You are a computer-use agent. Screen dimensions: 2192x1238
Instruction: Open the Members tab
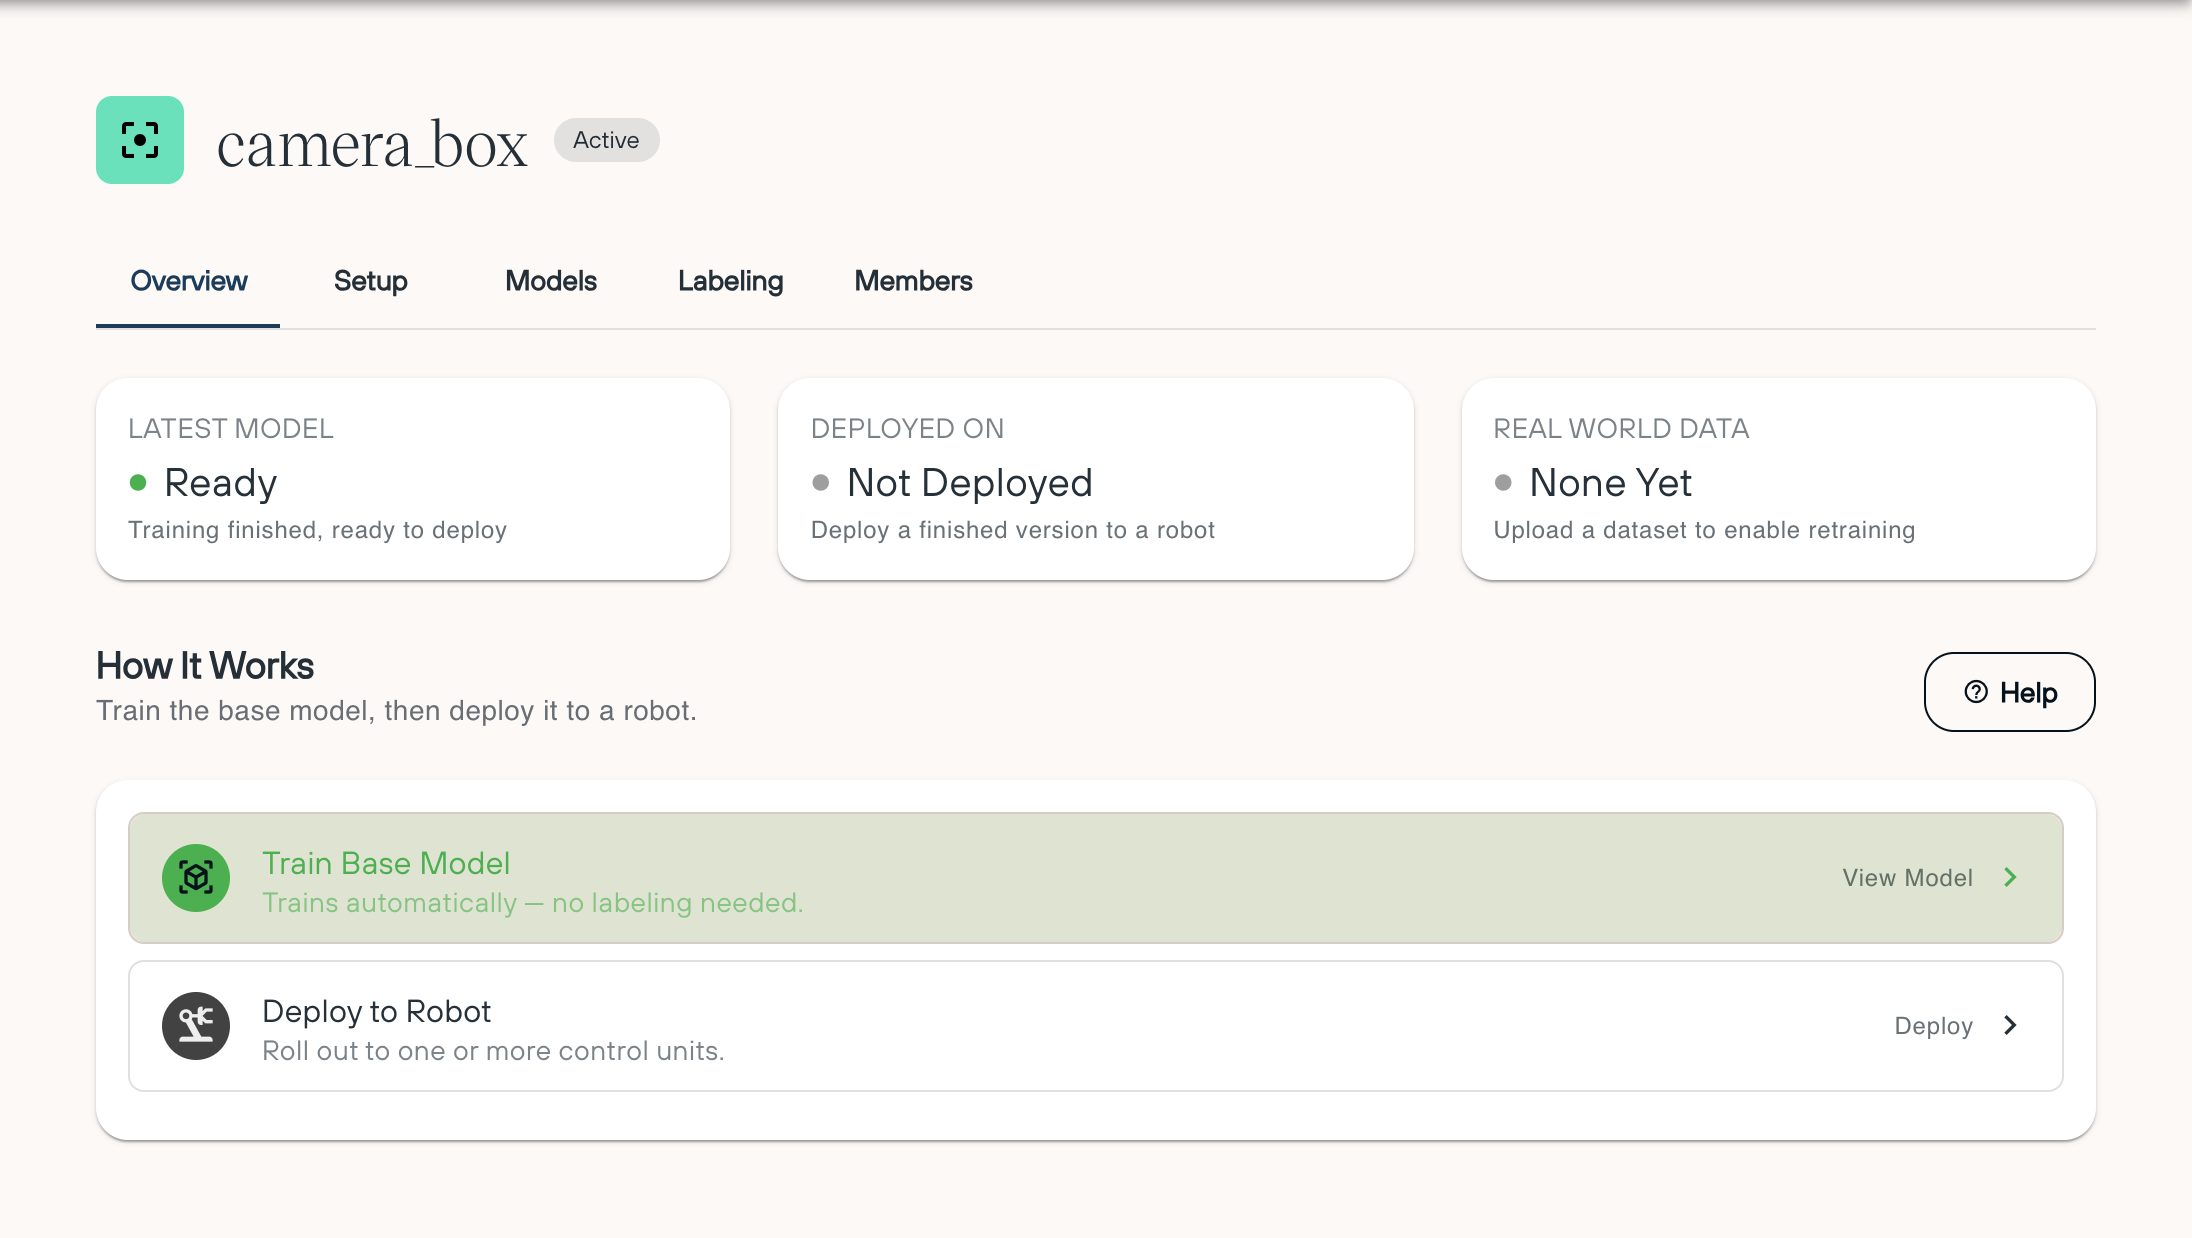[x=913, y=281]
